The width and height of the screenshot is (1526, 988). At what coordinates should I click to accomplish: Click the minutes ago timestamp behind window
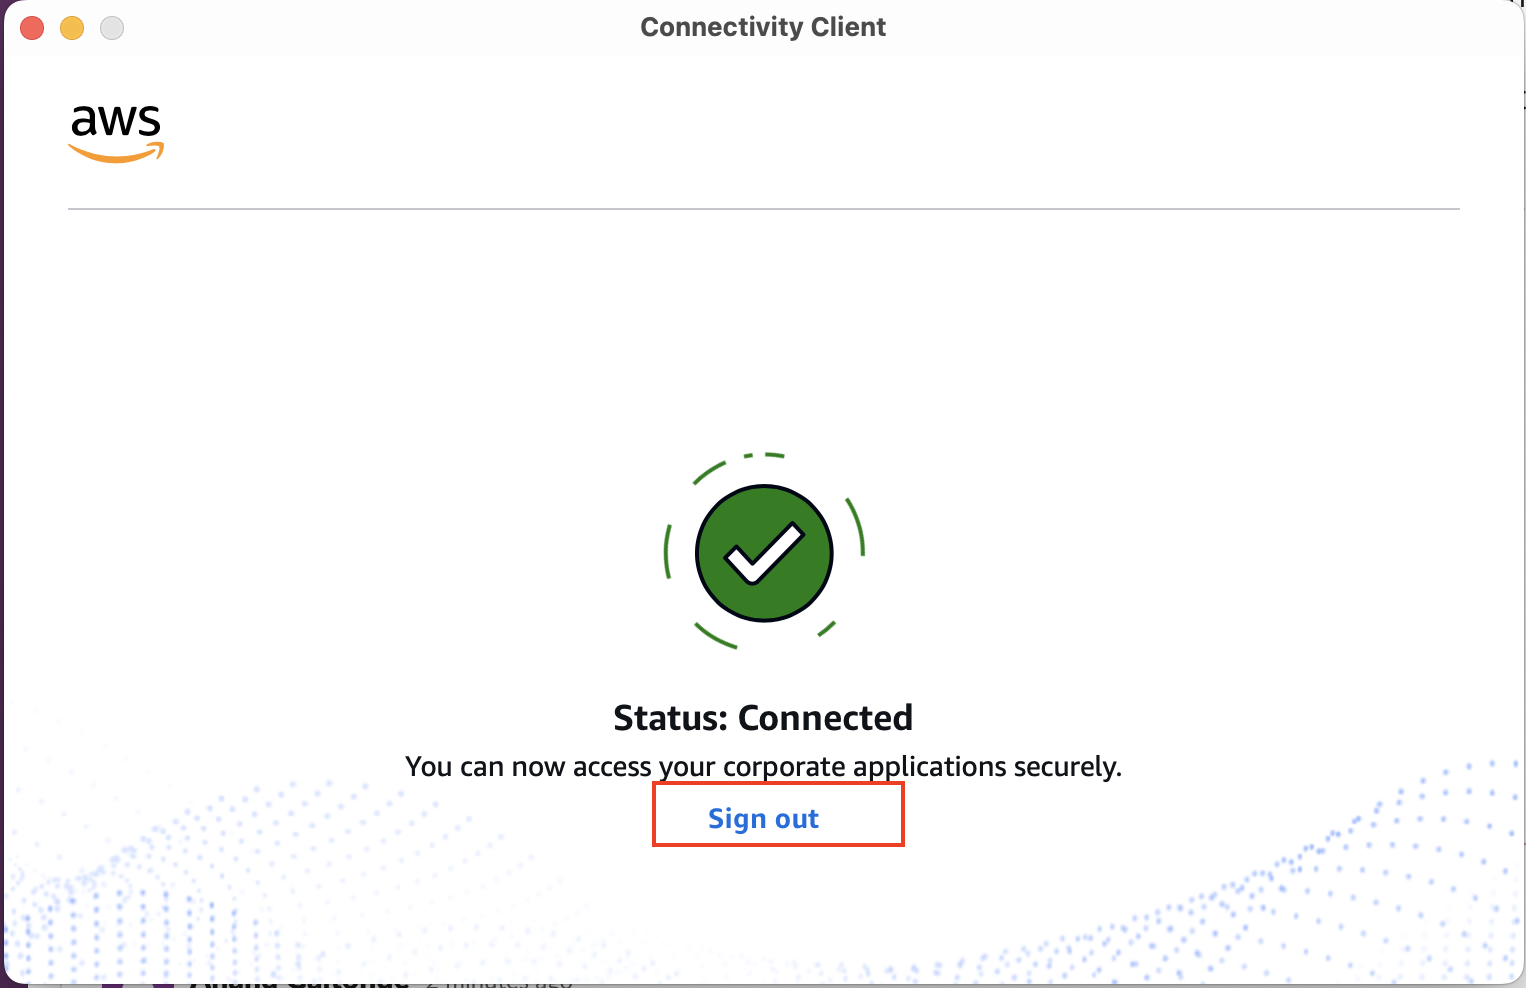[x=500, y=982]
